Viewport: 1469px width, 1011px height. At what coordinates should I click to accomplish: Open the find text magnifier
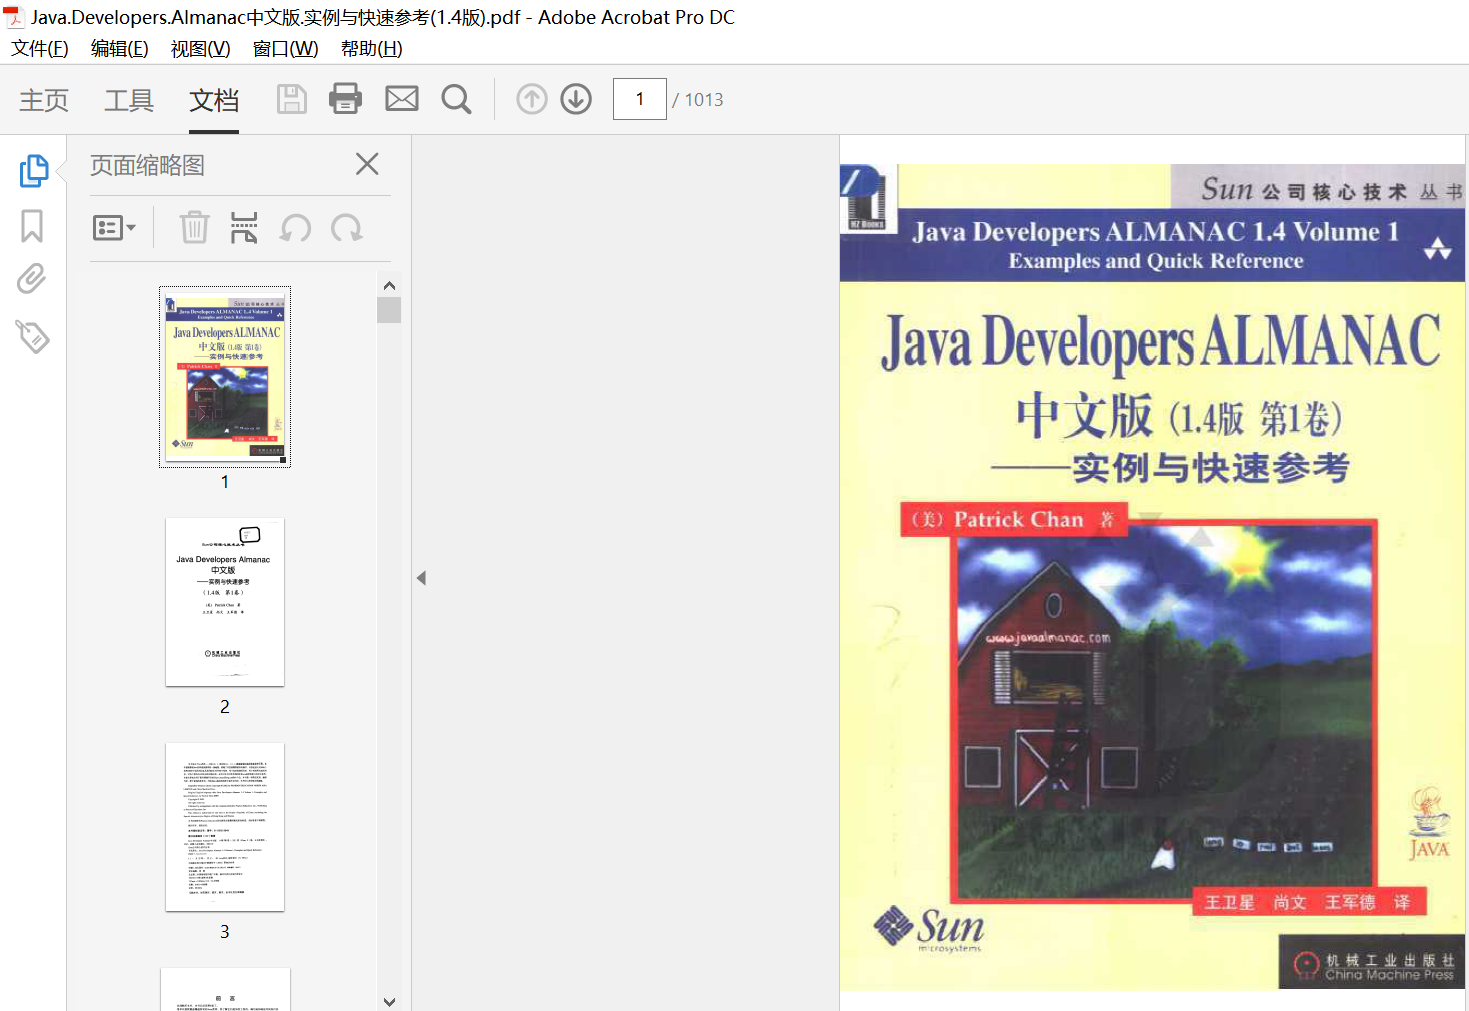(457, 99)
